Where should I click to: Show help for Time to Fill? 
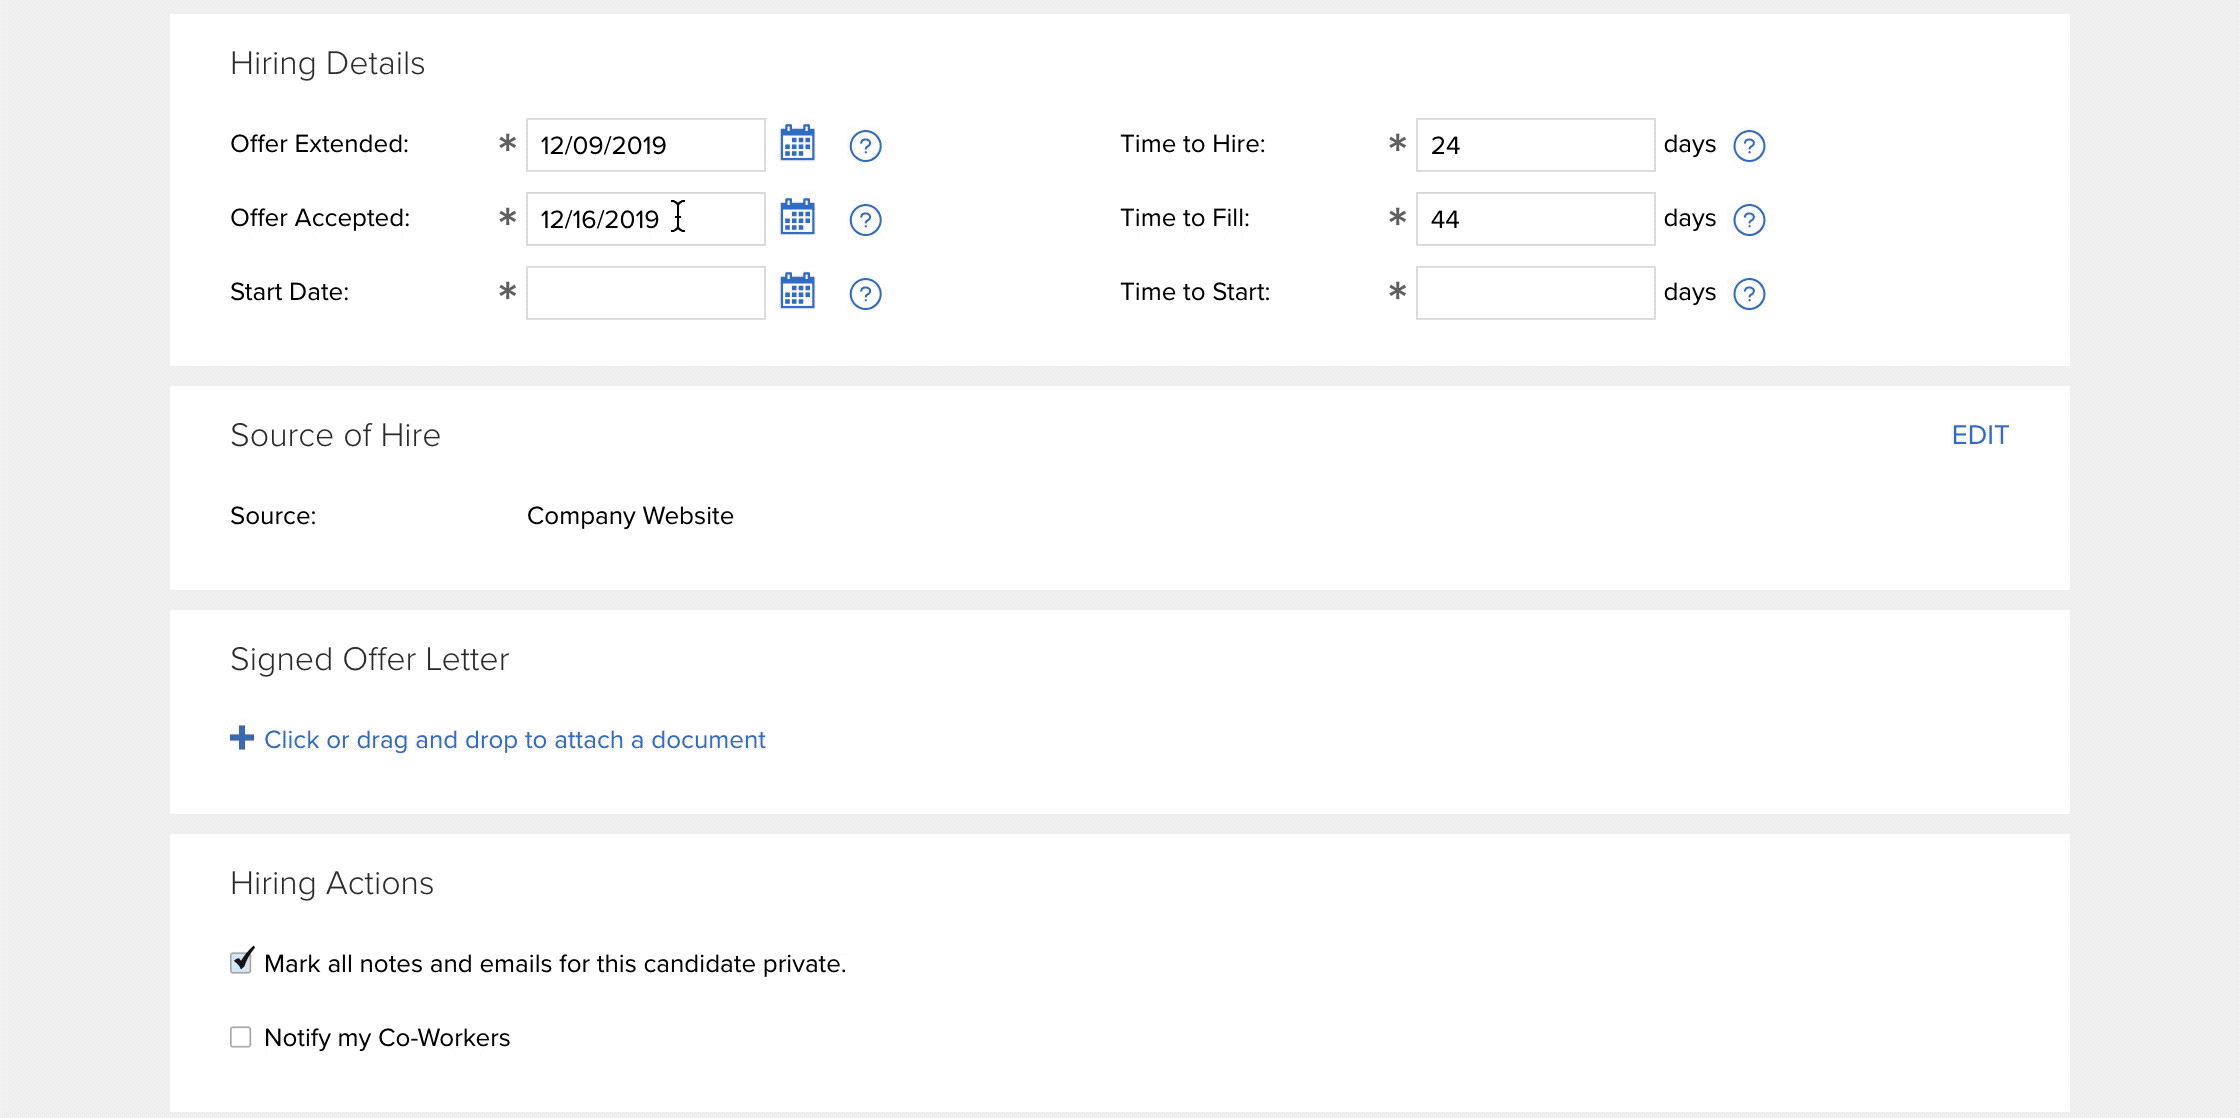point(1749,220)
